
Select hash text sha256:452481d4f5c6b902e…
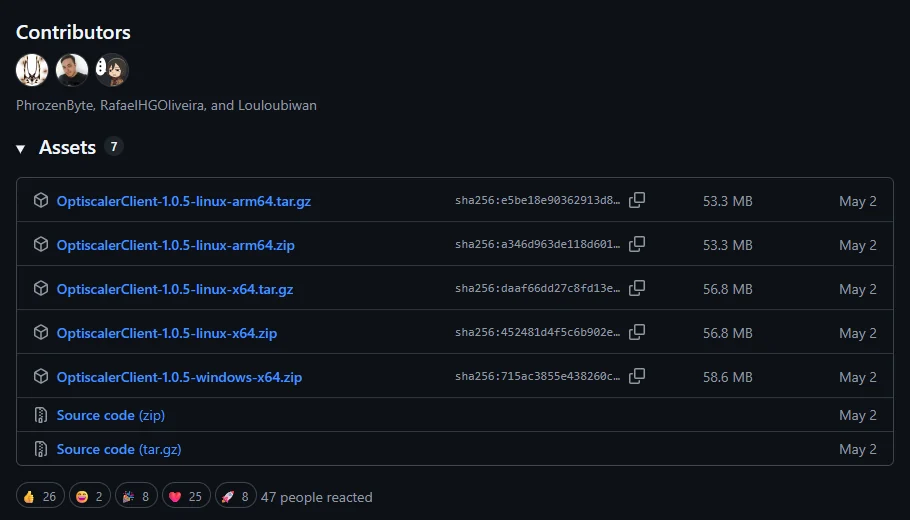[x=537, y=333]
